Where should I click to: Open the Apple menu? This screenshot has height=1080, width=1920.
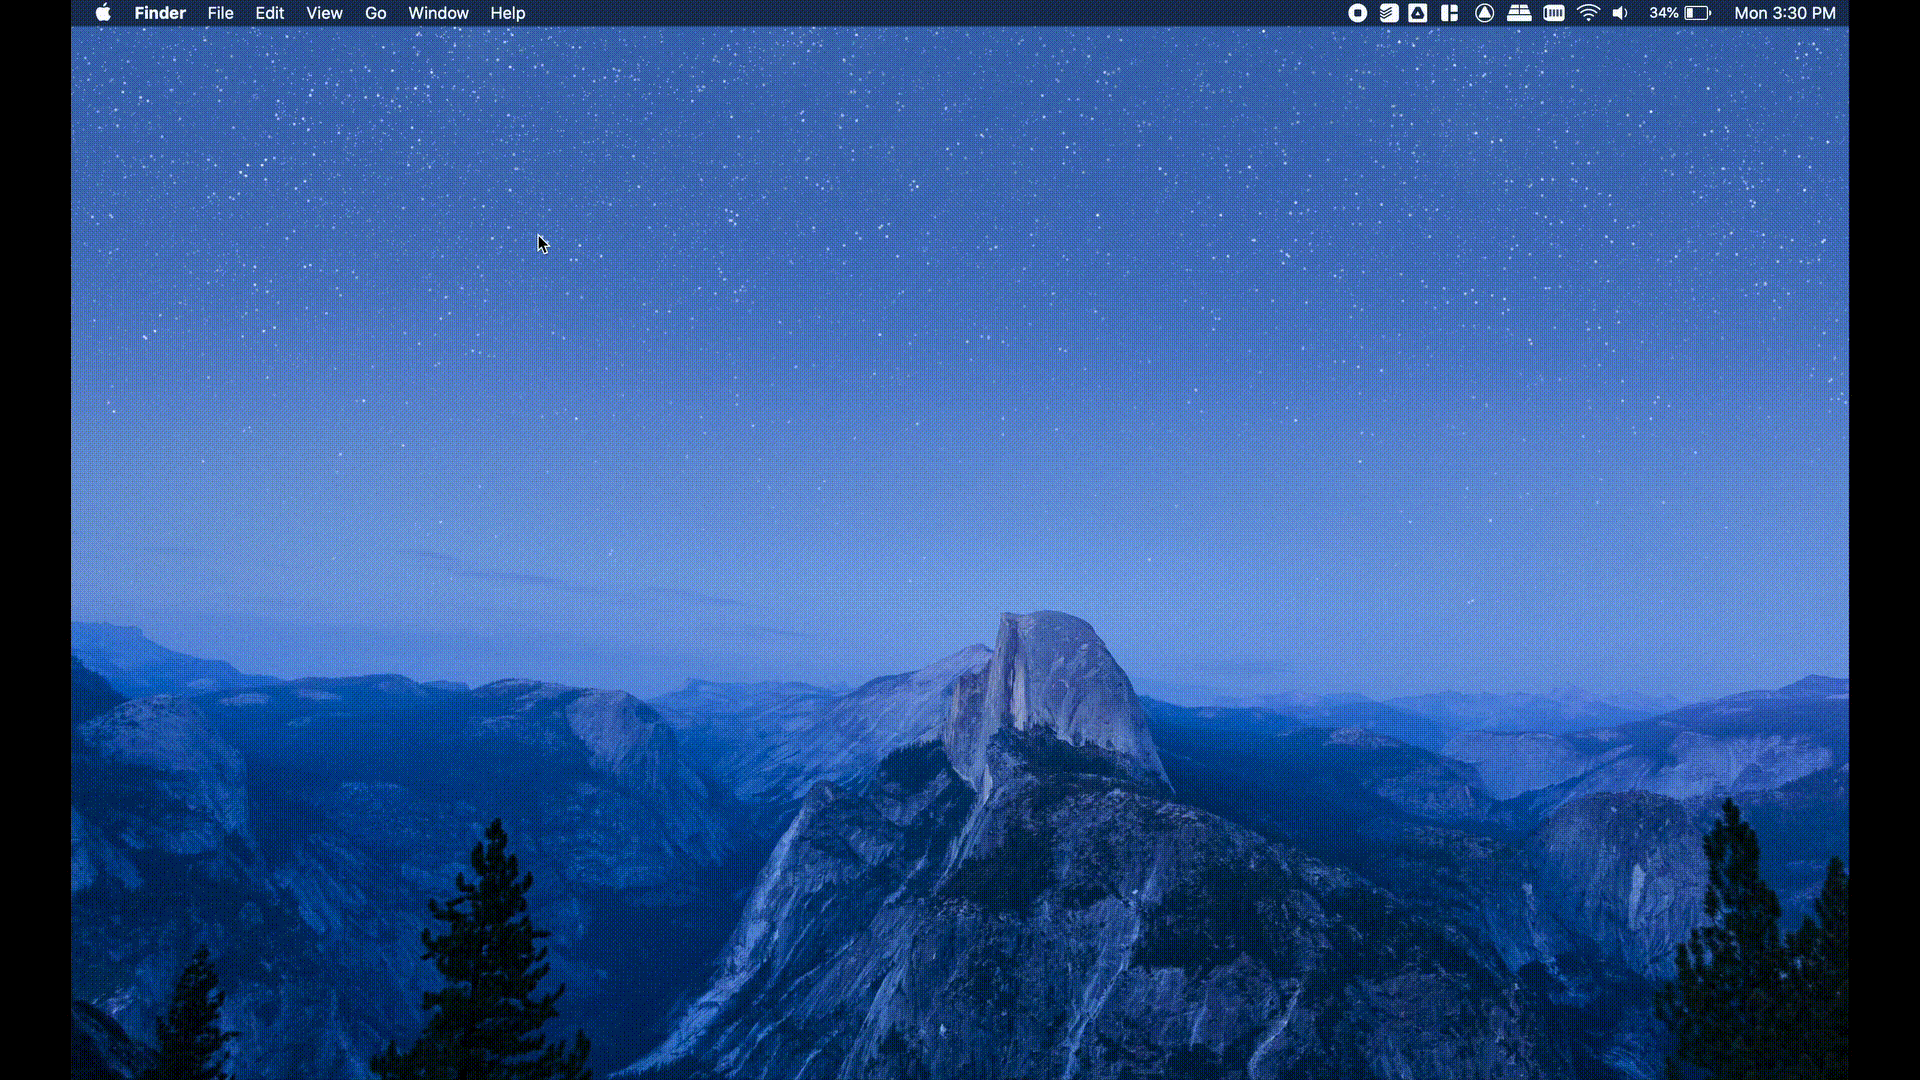pos(103,13)
